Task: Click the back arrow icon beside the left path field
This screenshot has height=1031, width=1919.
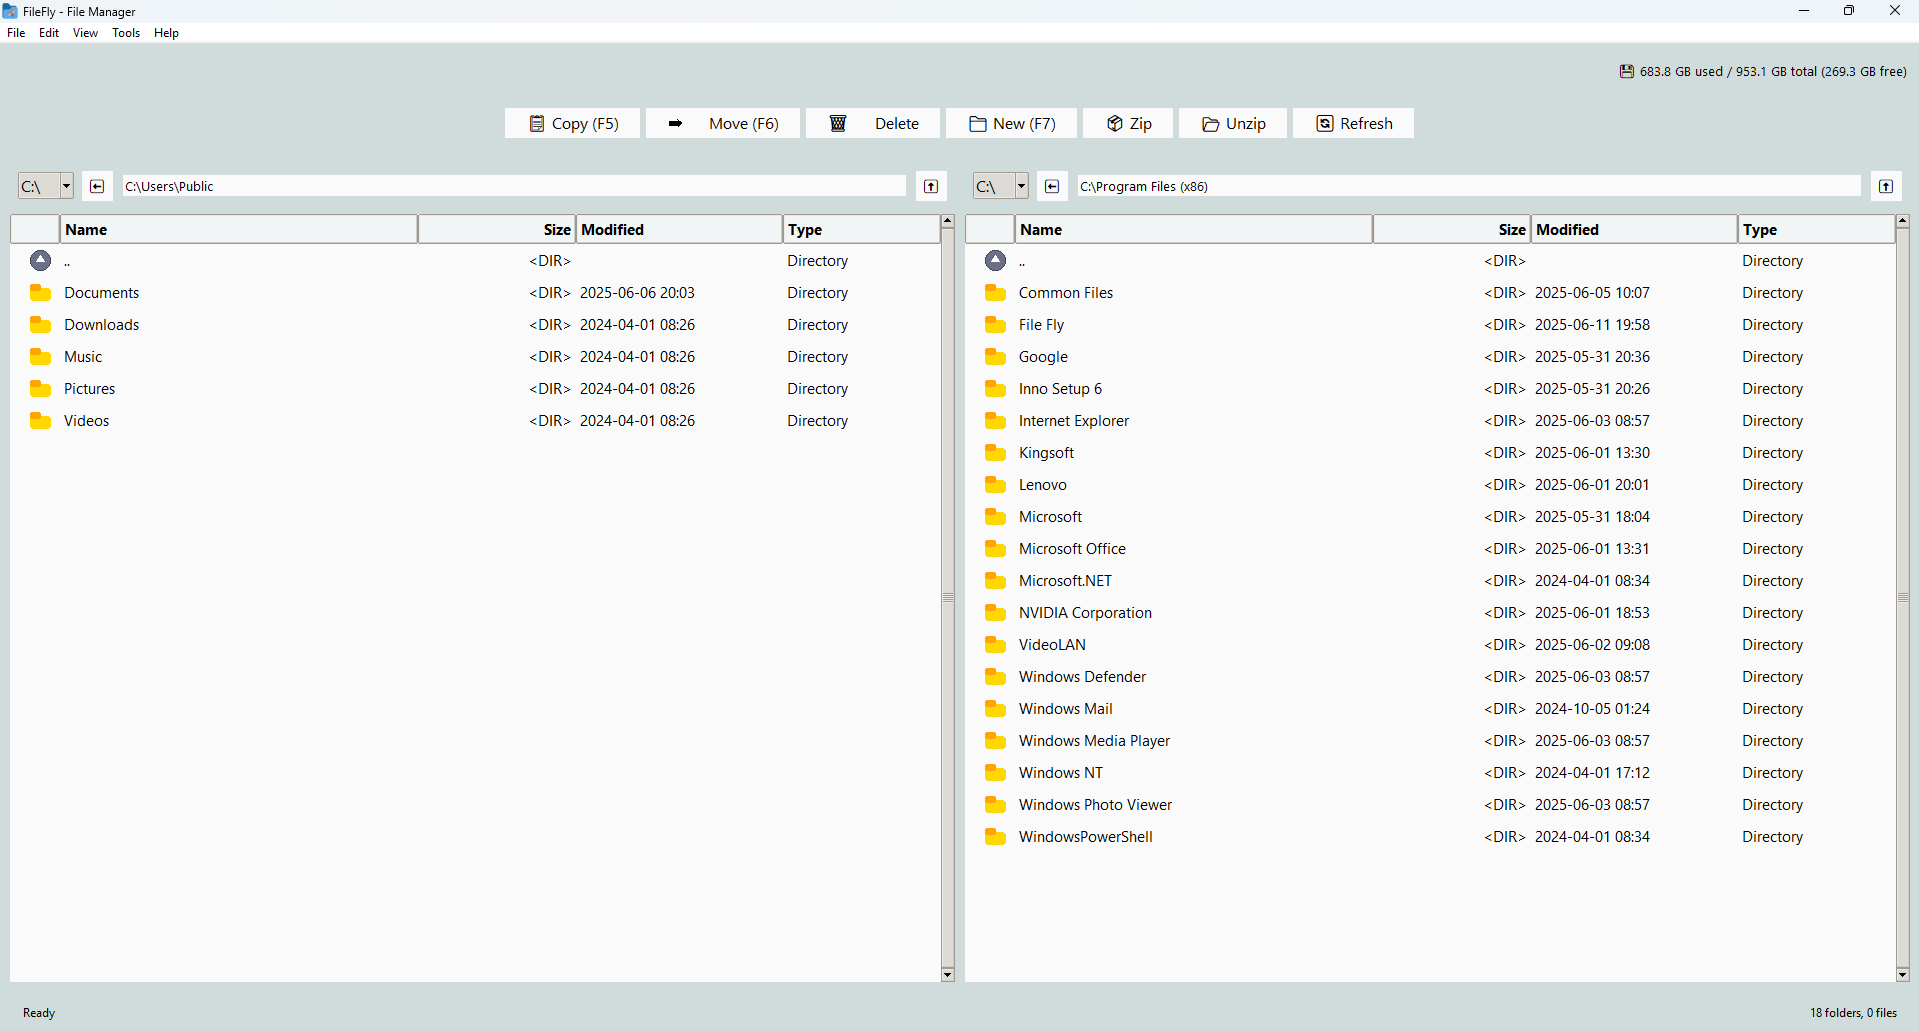Action: 97,186
